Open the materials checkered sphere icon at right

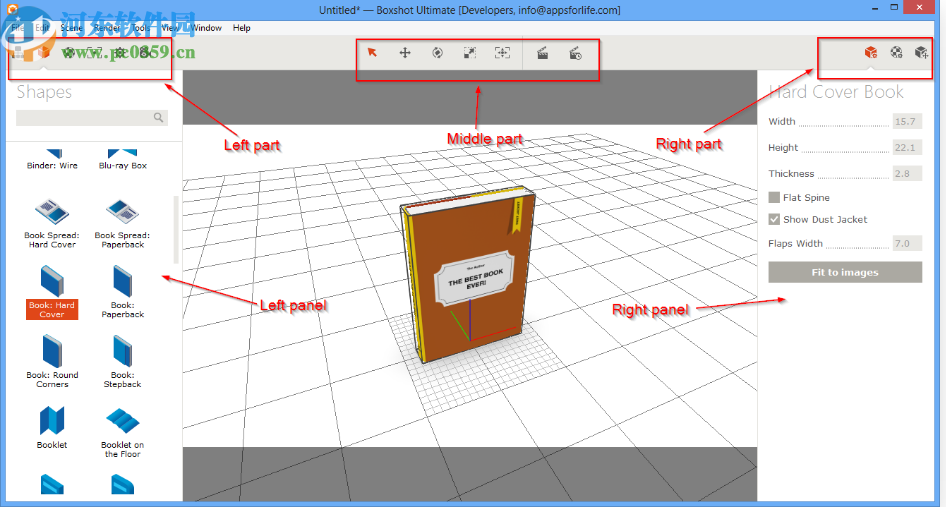(x=896, y=53)
